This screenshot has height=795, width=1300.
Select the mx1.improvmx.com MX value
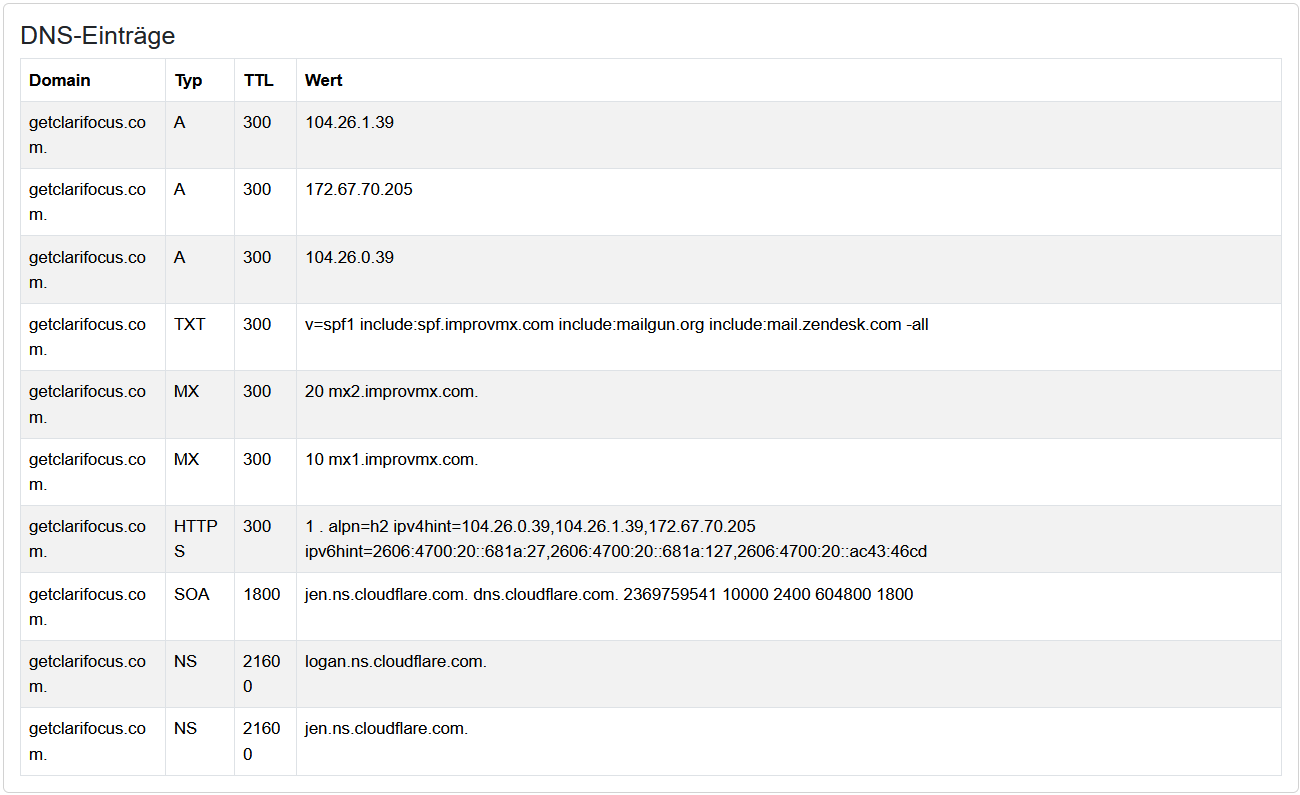pos(391,459)
